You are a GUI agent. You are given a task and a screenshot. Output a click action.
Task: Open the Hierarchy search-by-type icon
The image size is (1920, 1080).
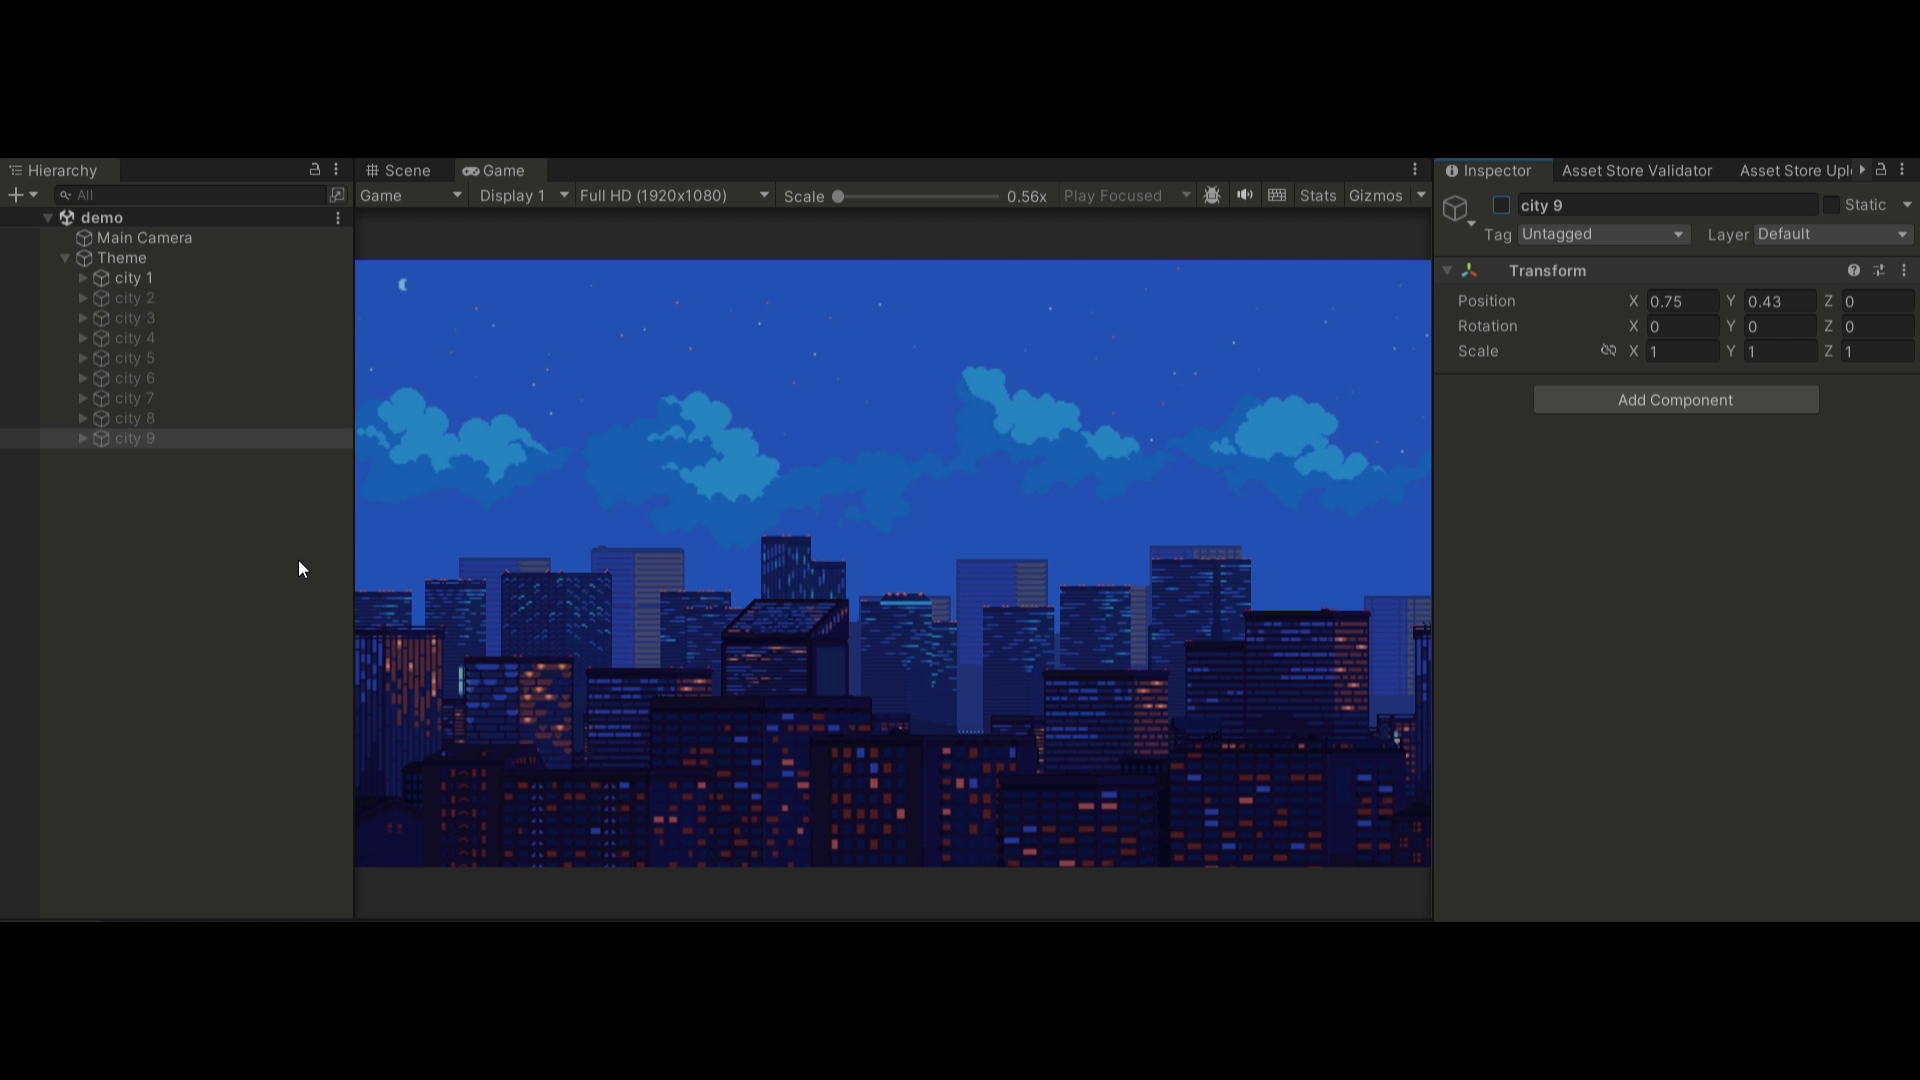(337, 195)
